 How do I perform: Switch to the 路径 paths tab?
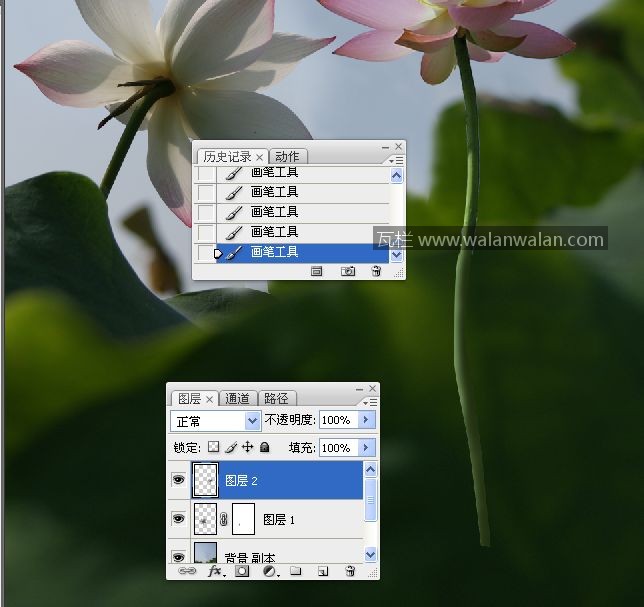coord(276,398)
